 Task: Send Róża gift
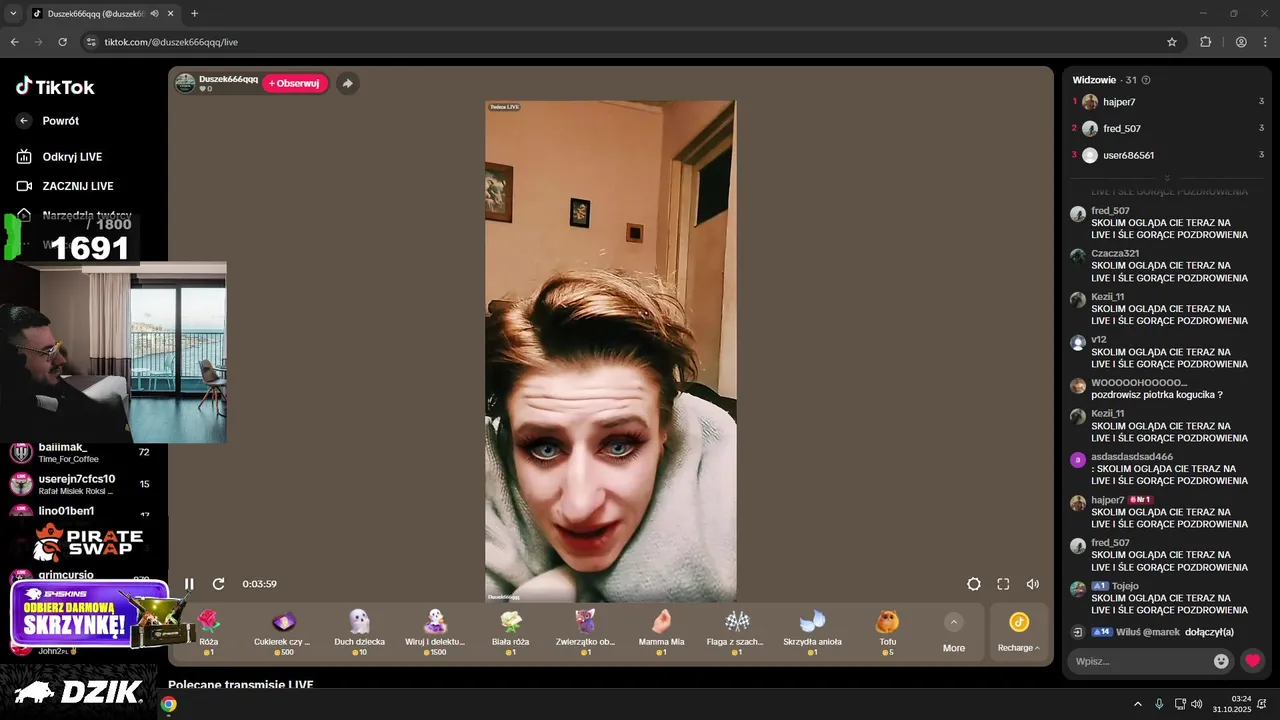[x=208, y=632]
